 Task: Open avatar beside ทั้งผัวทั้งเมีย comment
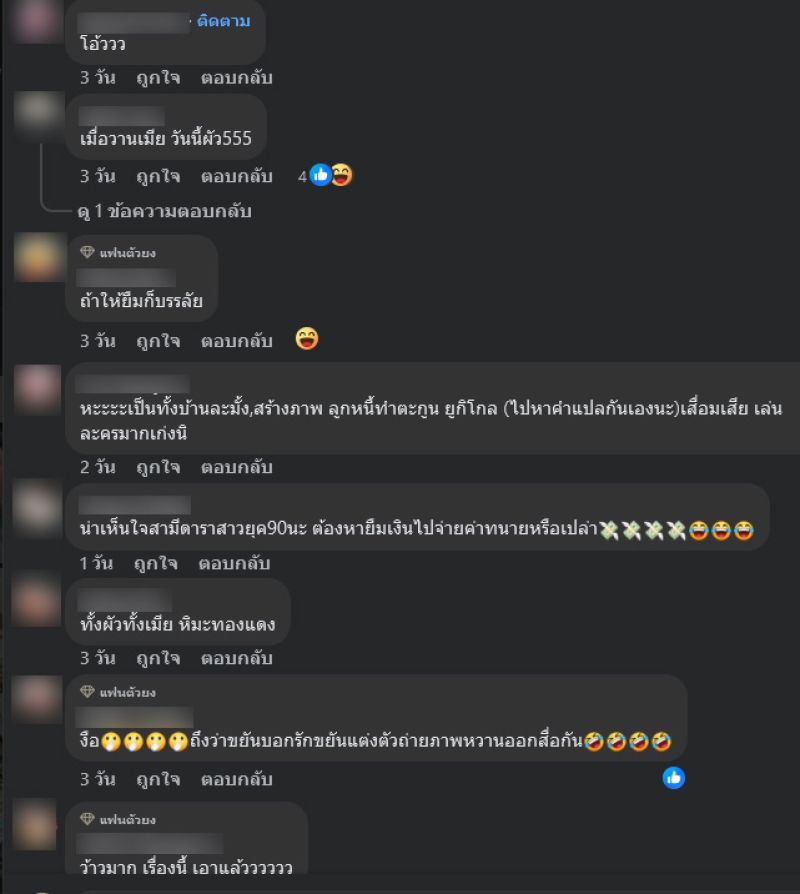point(37,601)
